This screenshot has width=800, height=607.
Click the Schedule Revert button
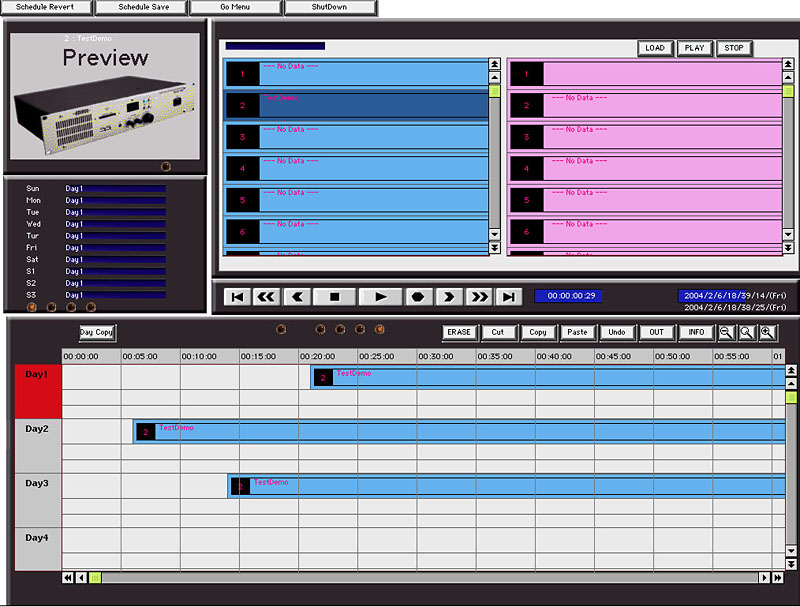point(45,7)
